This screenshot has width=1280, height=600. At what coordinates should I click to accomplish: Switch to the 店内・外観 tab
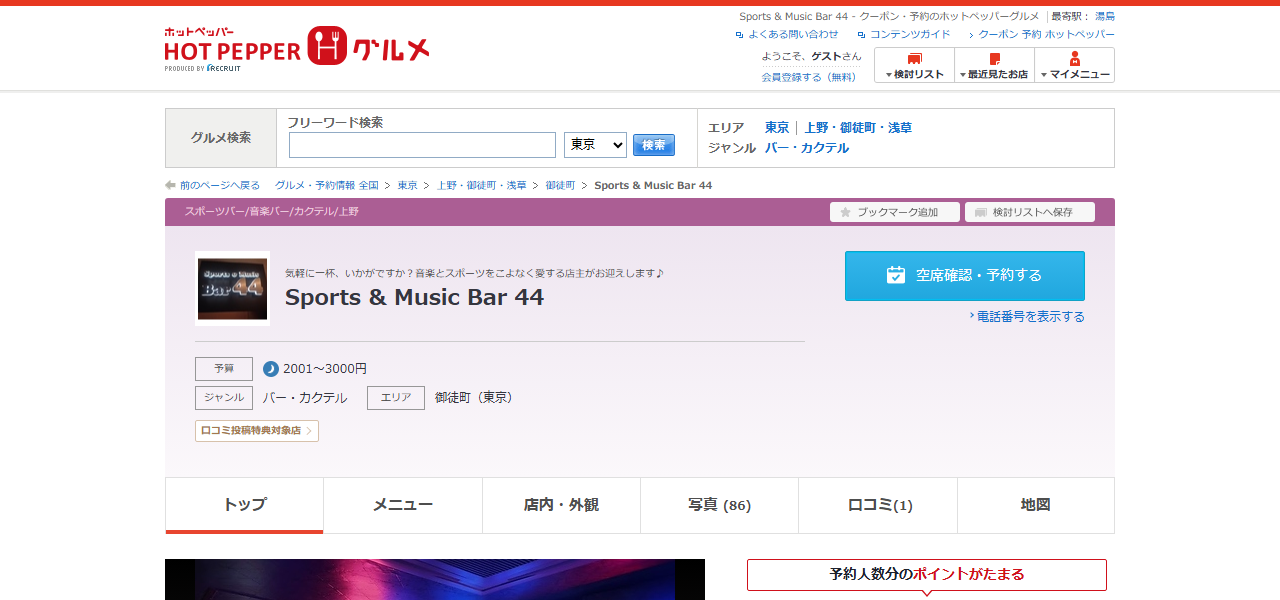point(561,506)
